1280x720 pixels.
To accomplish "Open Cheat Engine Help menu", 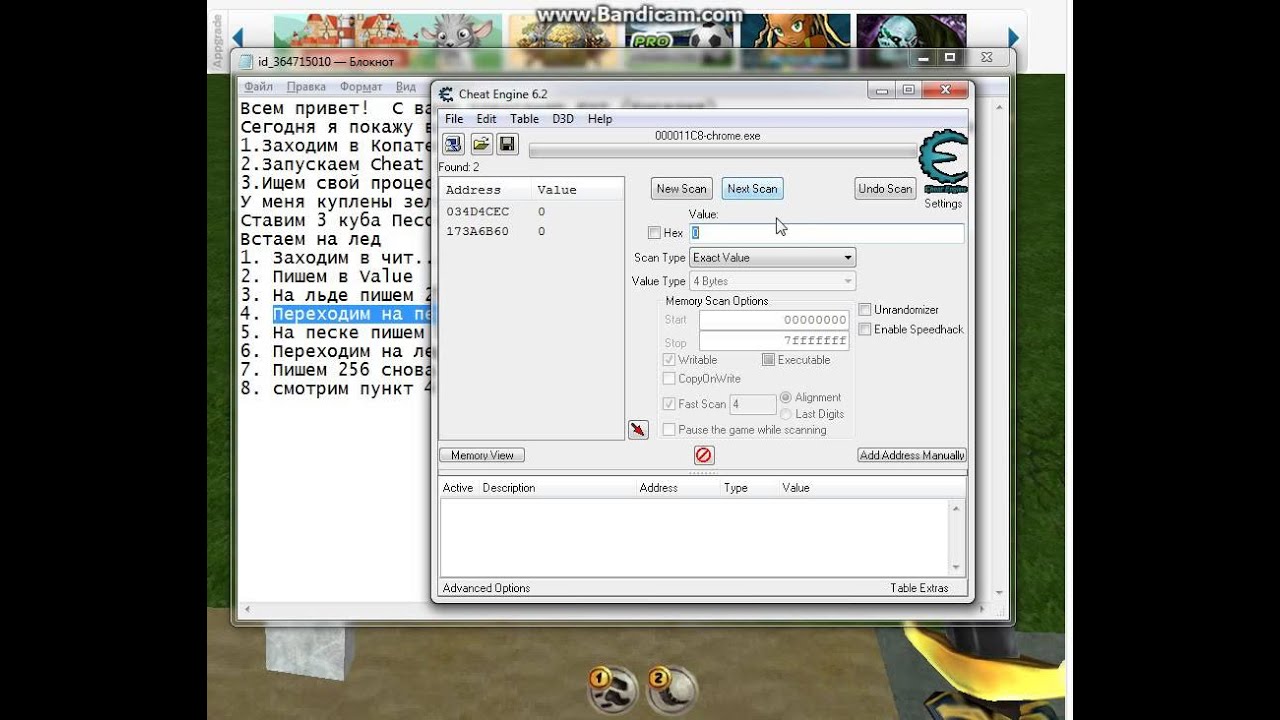I will pyautogui.click(x=600, y=119).
